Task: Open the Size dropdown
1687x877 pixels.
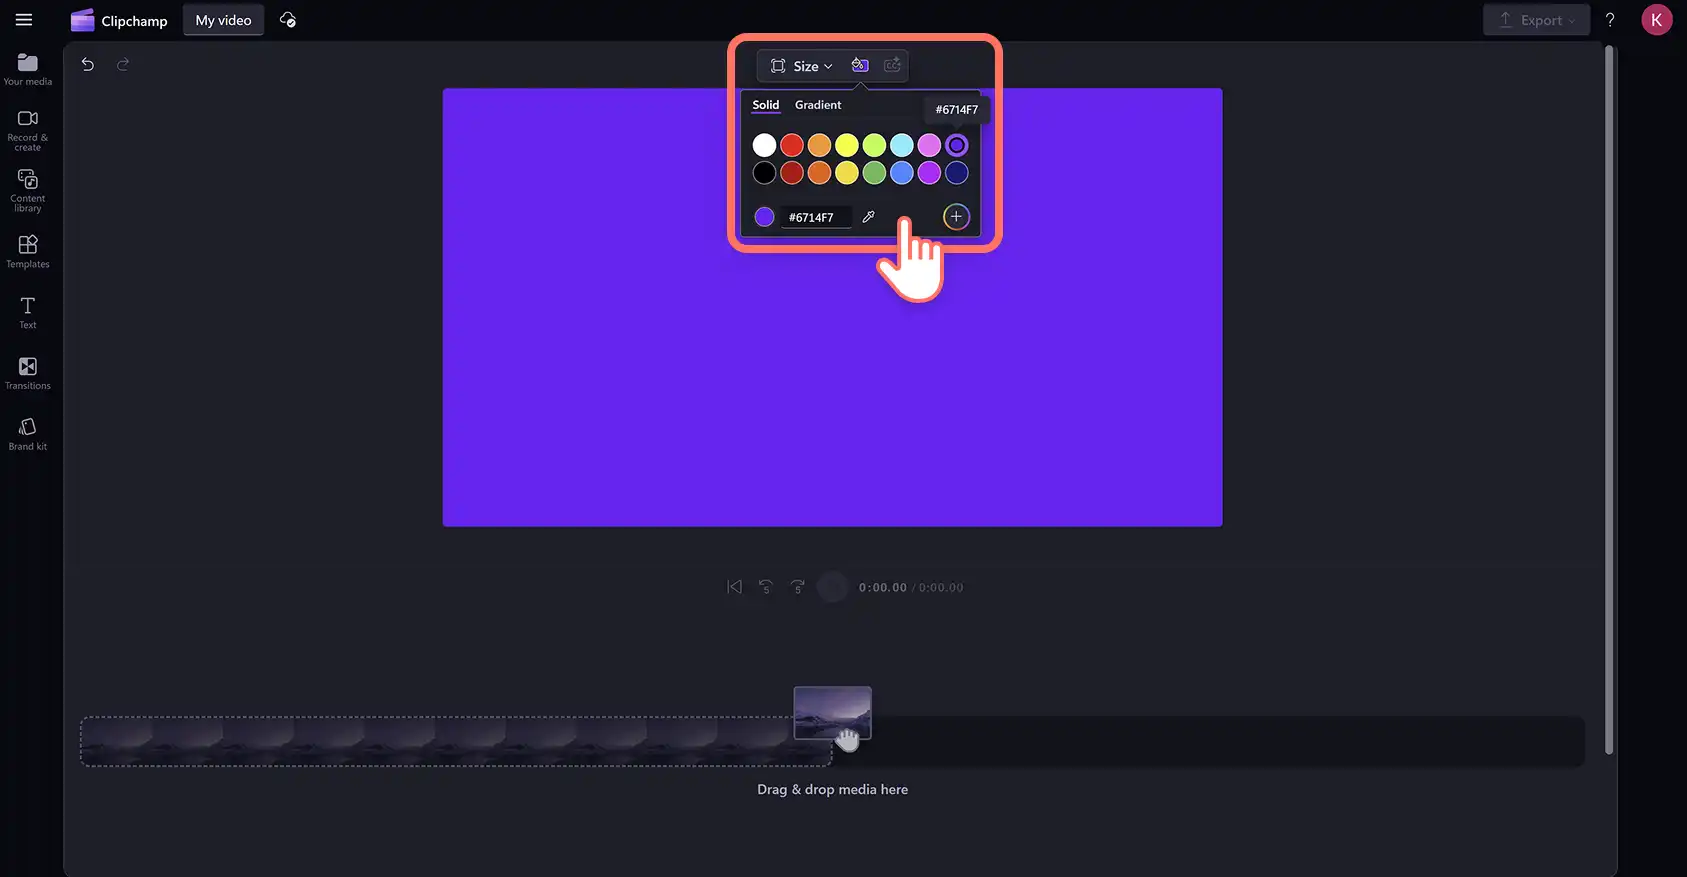Action: pyautogui.click(x=801, y=66)
